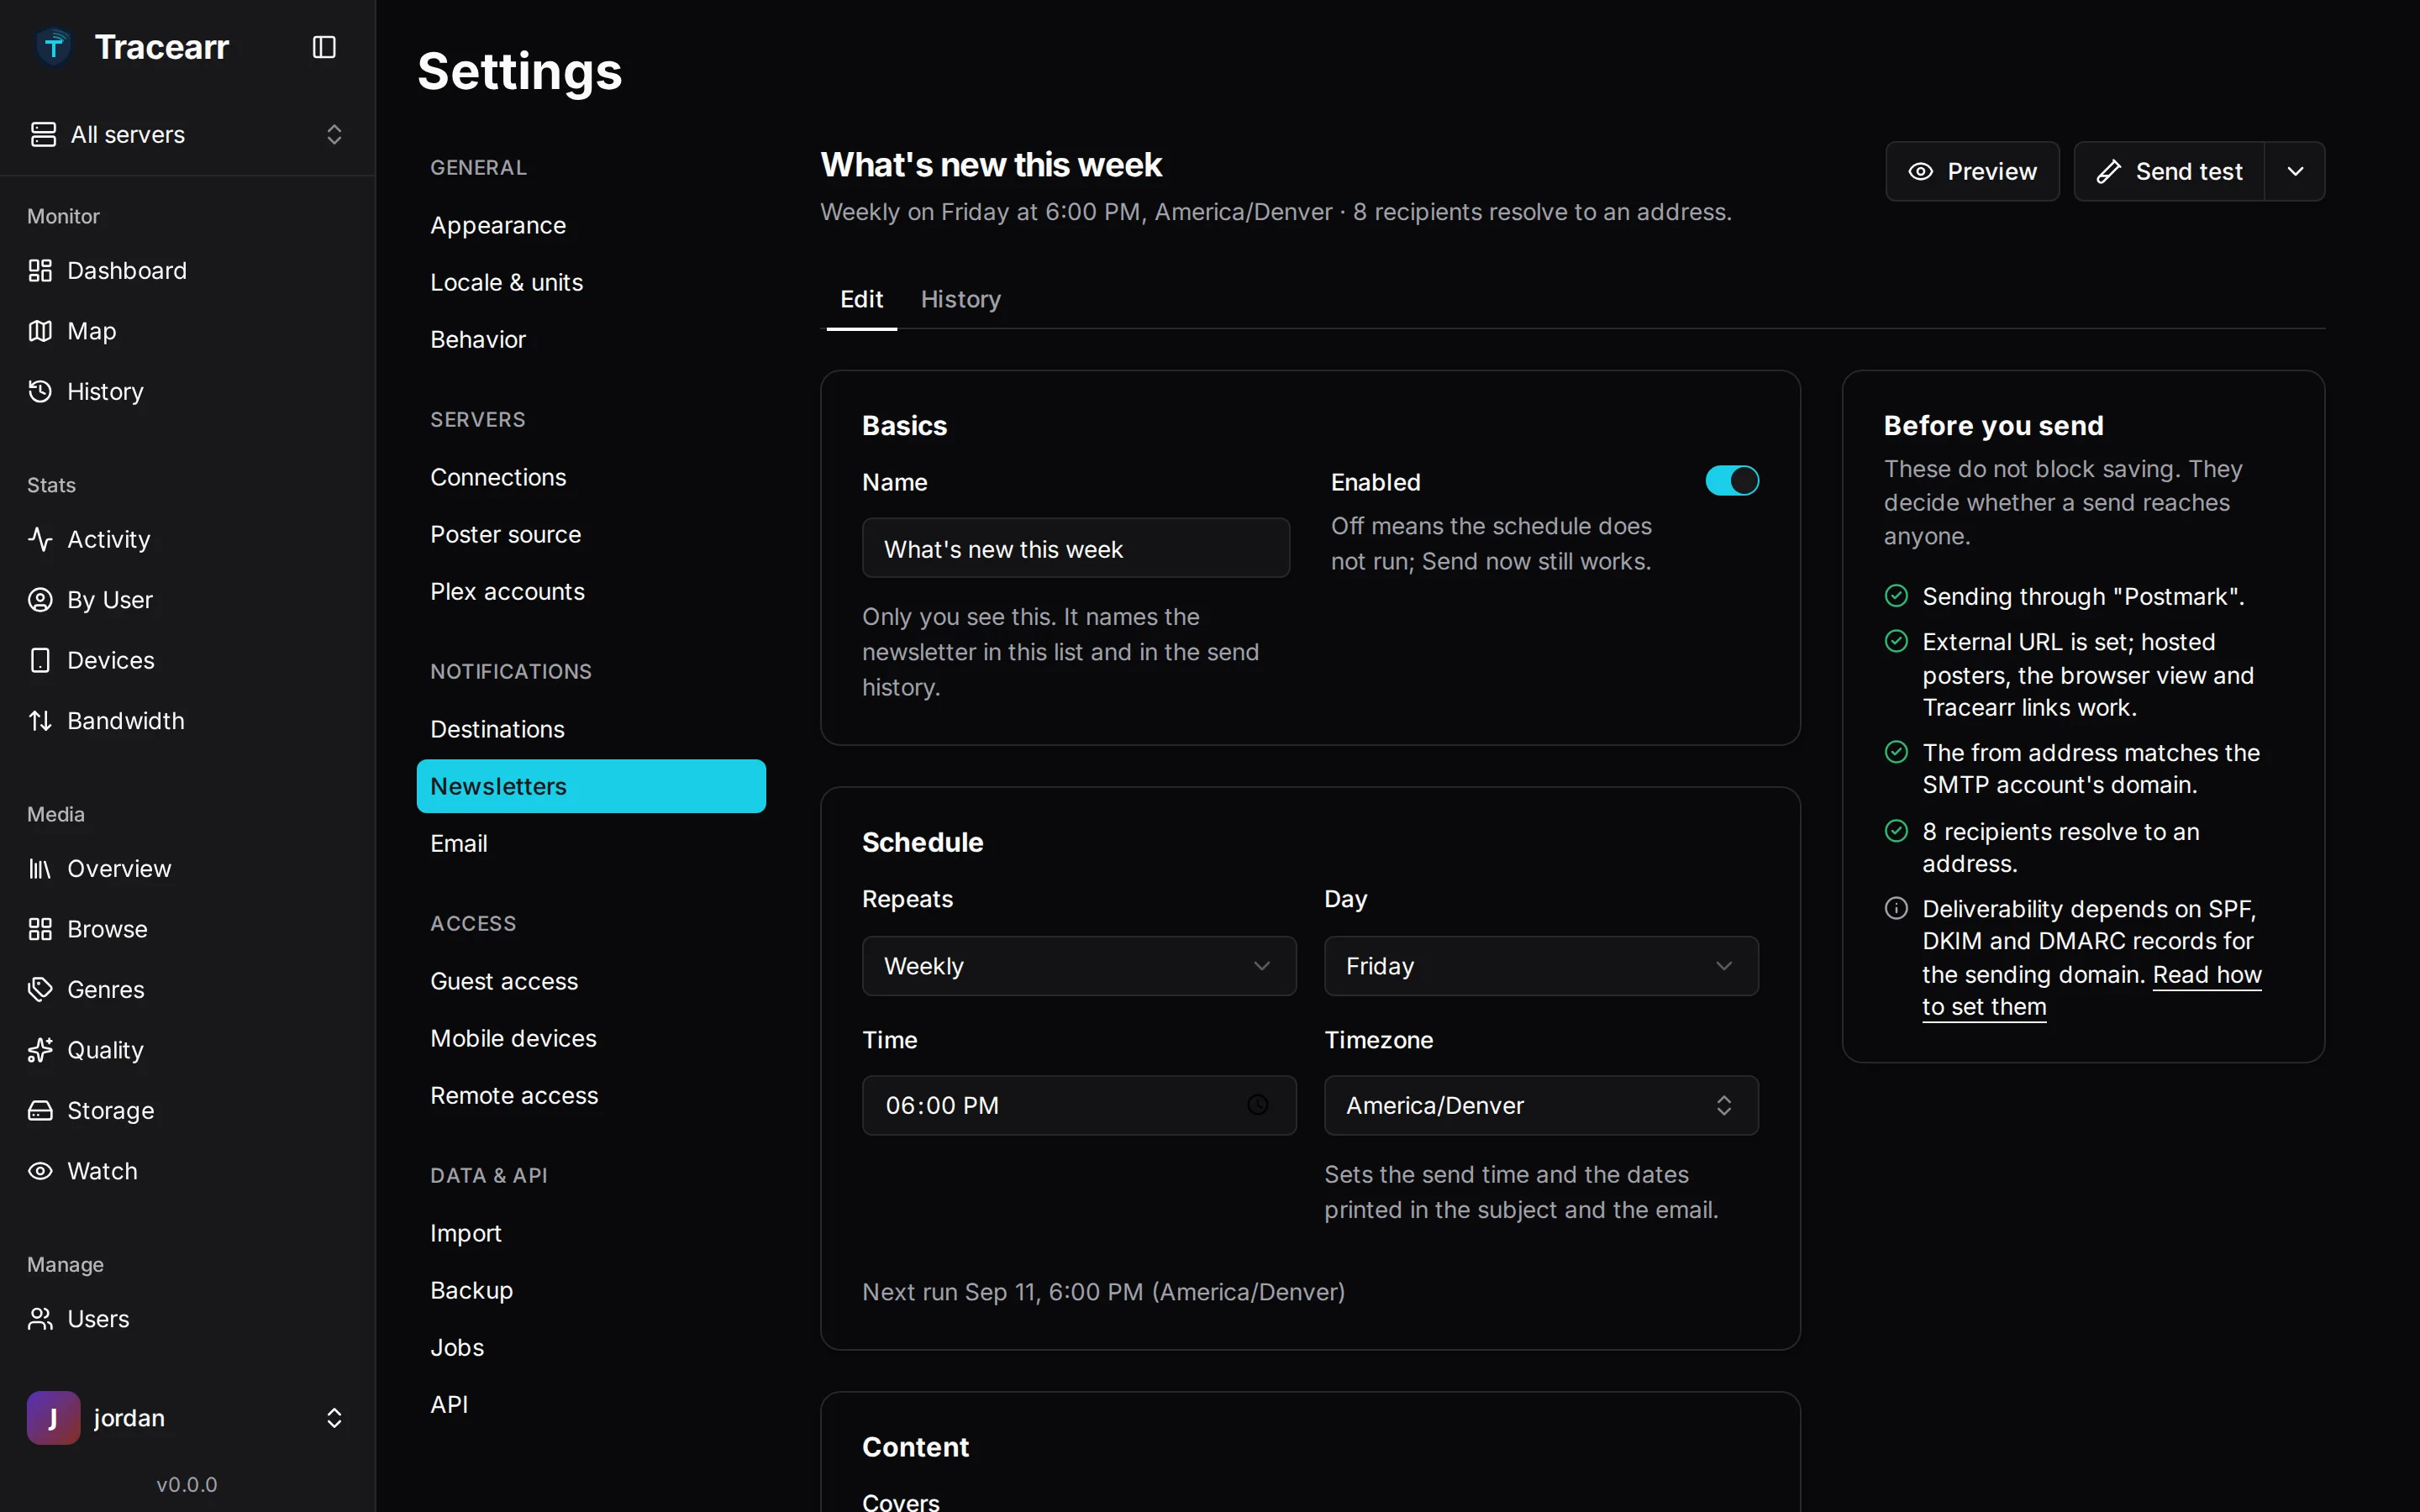Open Users under Manage
This screenshot has height=1512, width=2420.
coord(187,1319)
